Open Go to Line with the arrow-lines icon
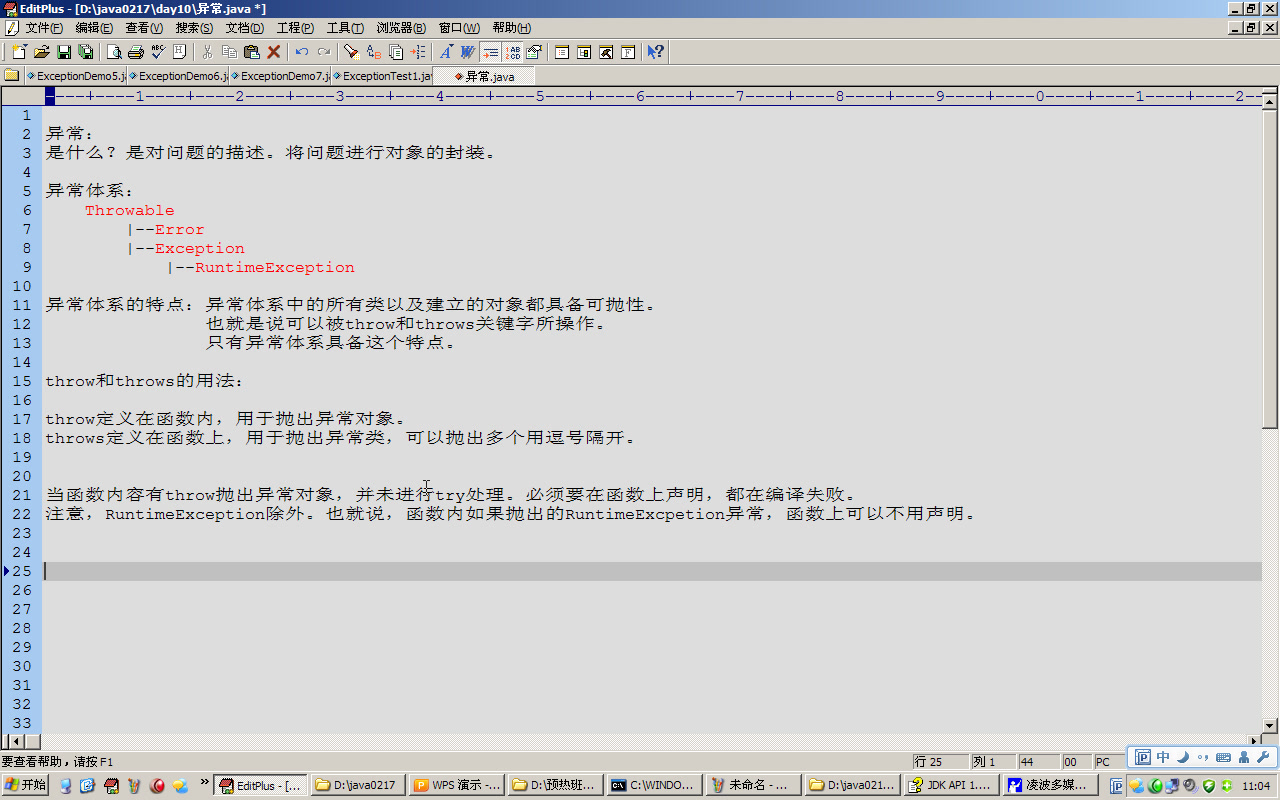1280x800 pixels. (x=417, y=52)
